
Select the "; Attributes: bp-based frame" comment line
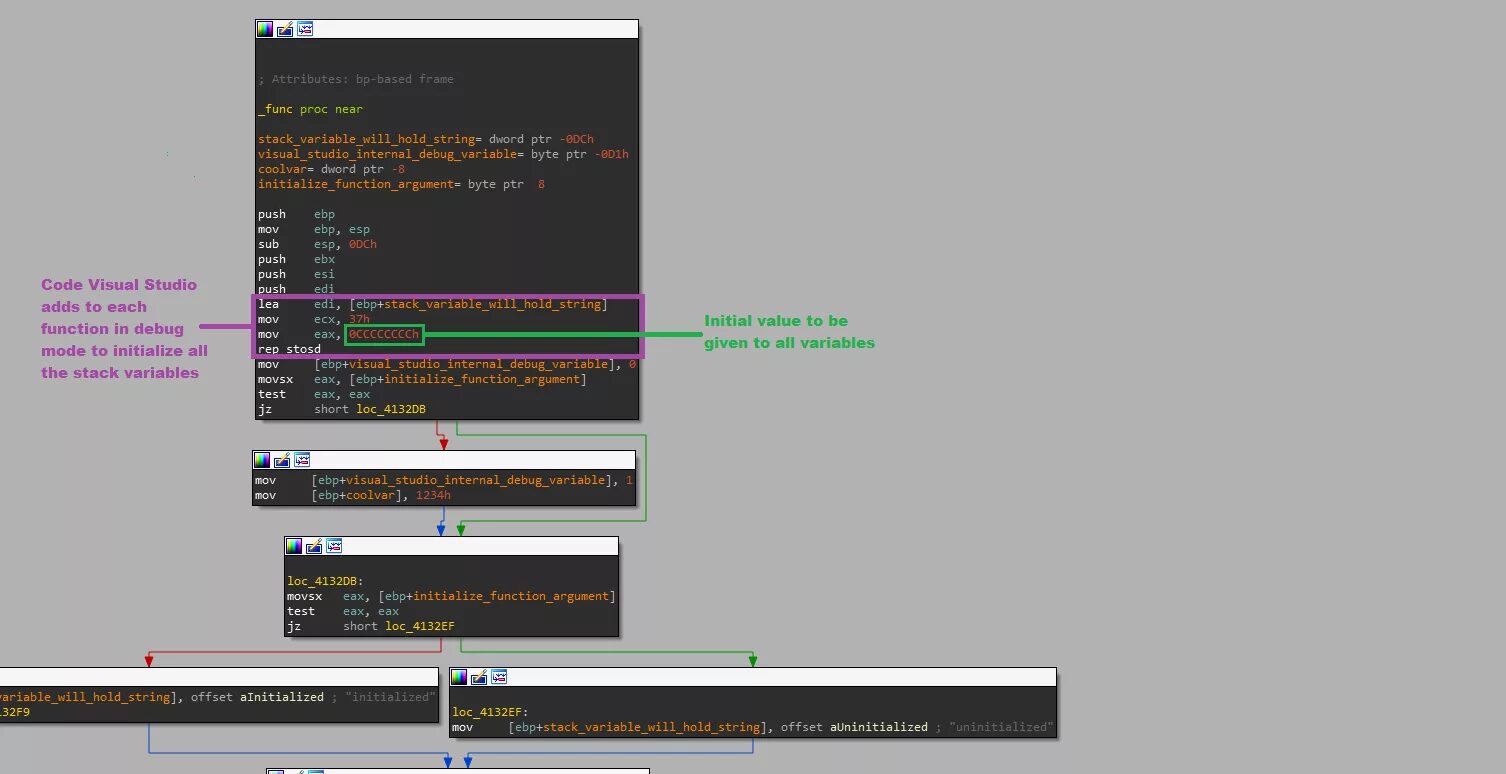point(355,79)
